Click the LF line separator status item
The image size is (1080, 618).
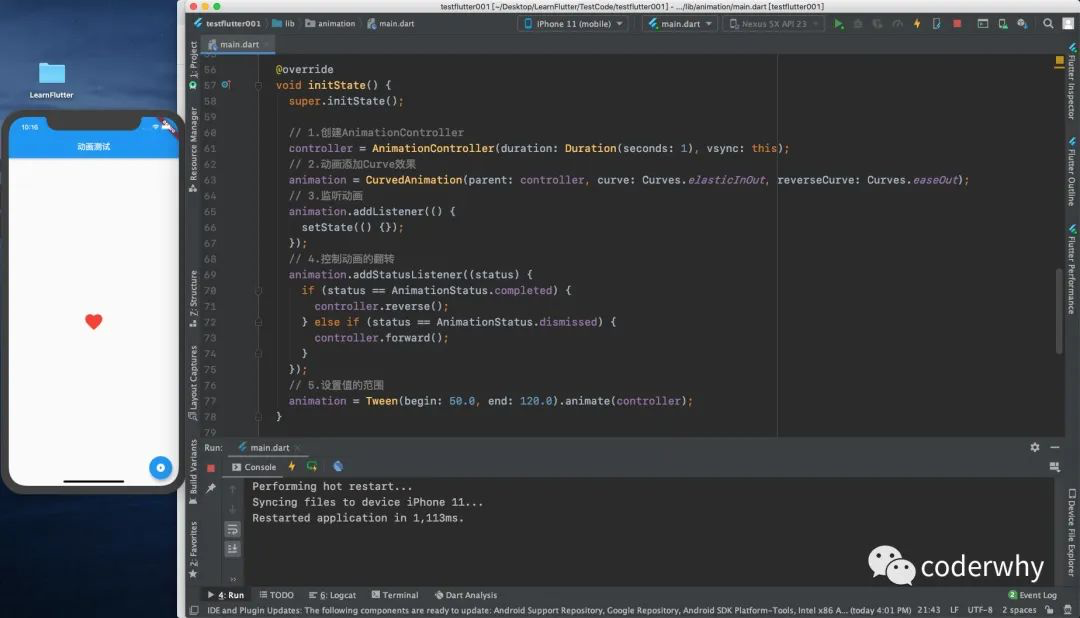[x=954, y=610]
